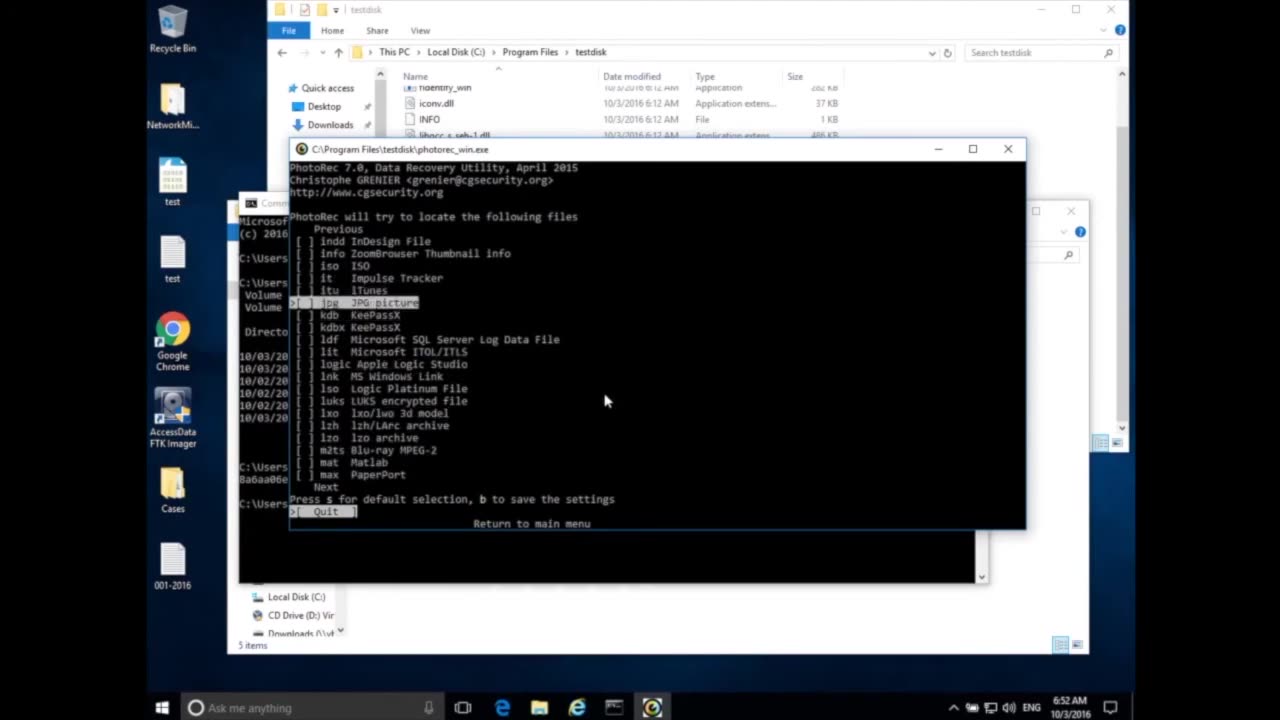
Task: Click the Cortana microphone icon
Action: (x=429, y=708)
